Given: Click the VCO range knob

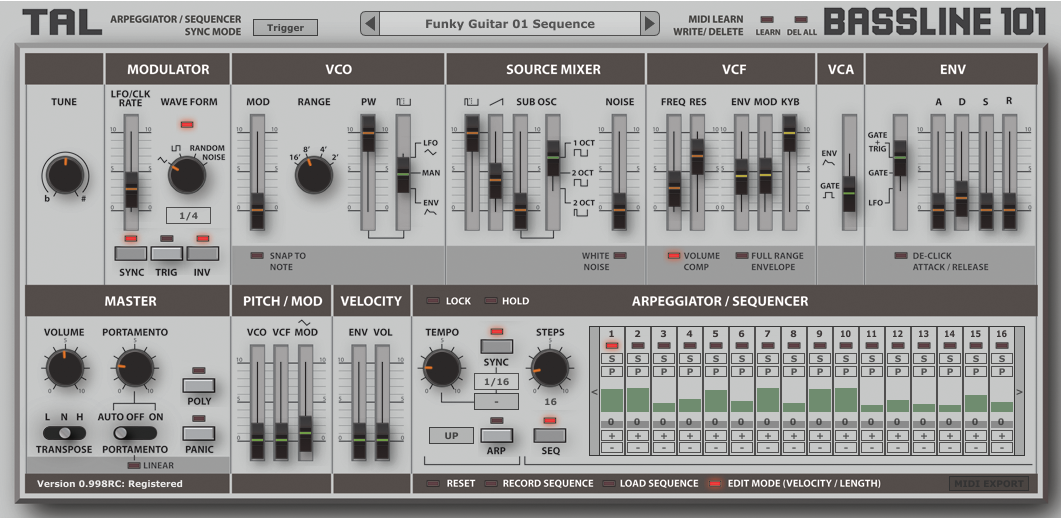Looking at the screenshot, I should pyautogui.click(x=314, y=175).
